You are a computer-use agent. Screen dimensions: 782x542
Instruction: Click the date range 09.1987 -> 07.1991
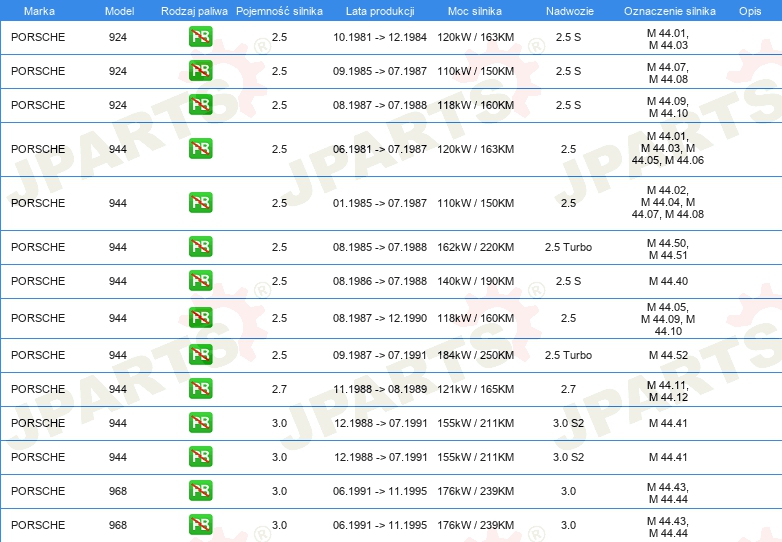(x=380, y=355)
